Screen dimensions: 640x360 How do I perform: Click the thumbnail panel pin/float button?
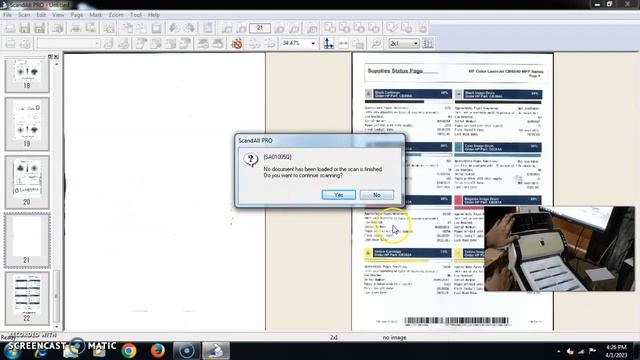click(x=50, y=57)
